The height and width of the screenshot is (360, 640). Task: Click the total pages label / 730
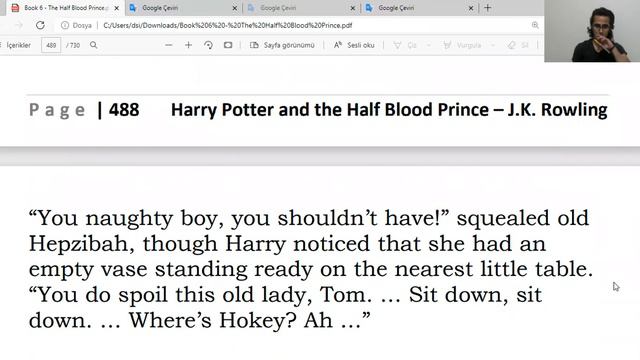(x=73, y=45)
